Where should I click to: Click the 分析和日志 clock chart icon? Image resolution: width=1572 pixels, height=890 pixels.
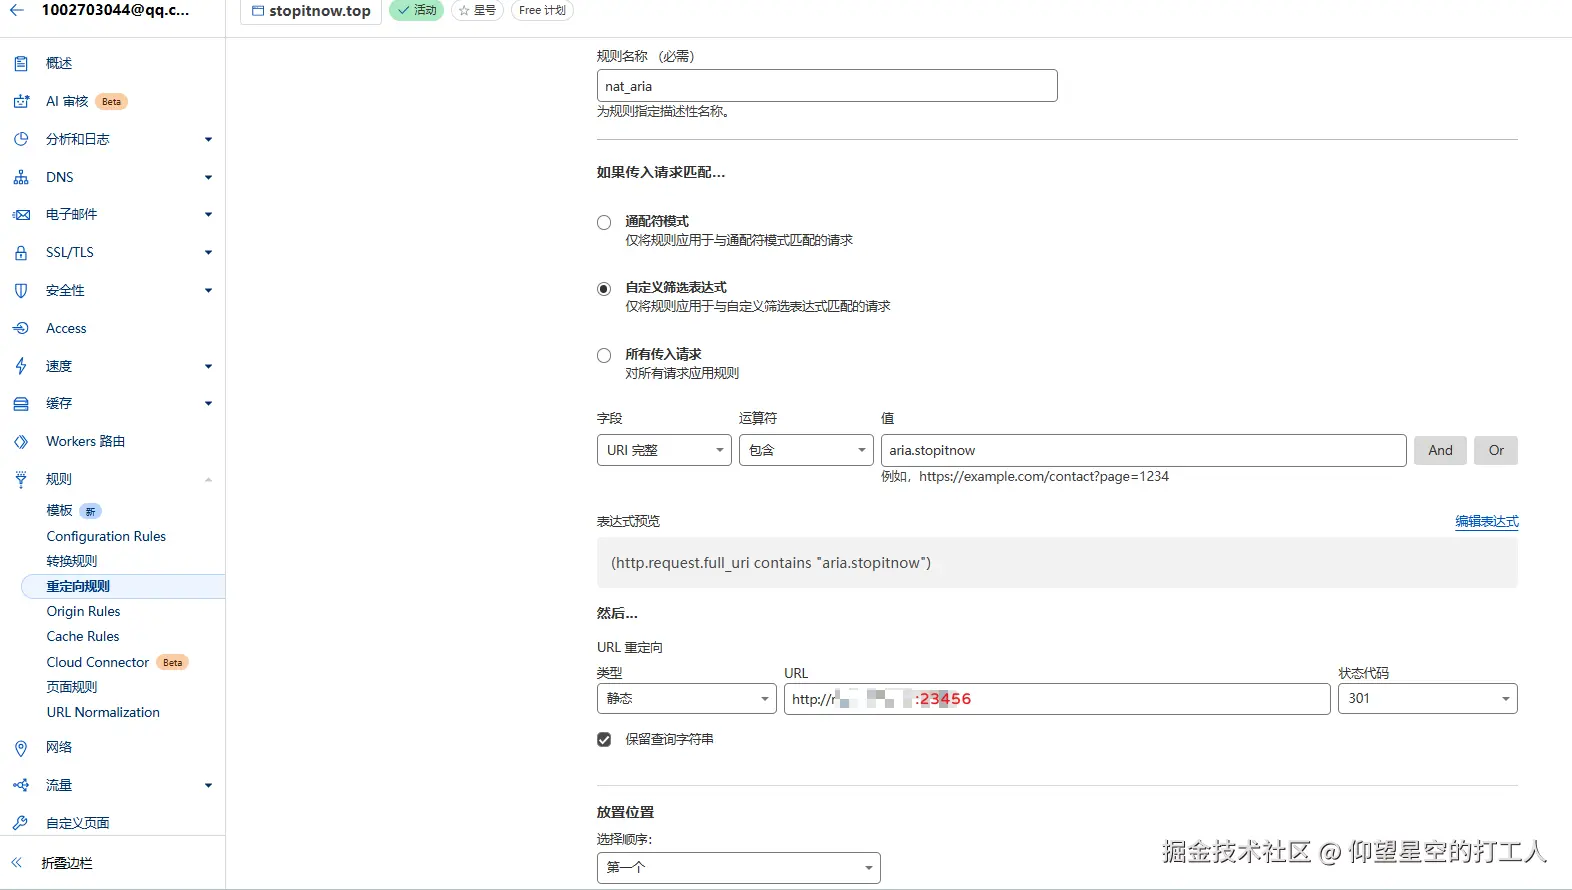pyautogui.click(x=21, y=139)
